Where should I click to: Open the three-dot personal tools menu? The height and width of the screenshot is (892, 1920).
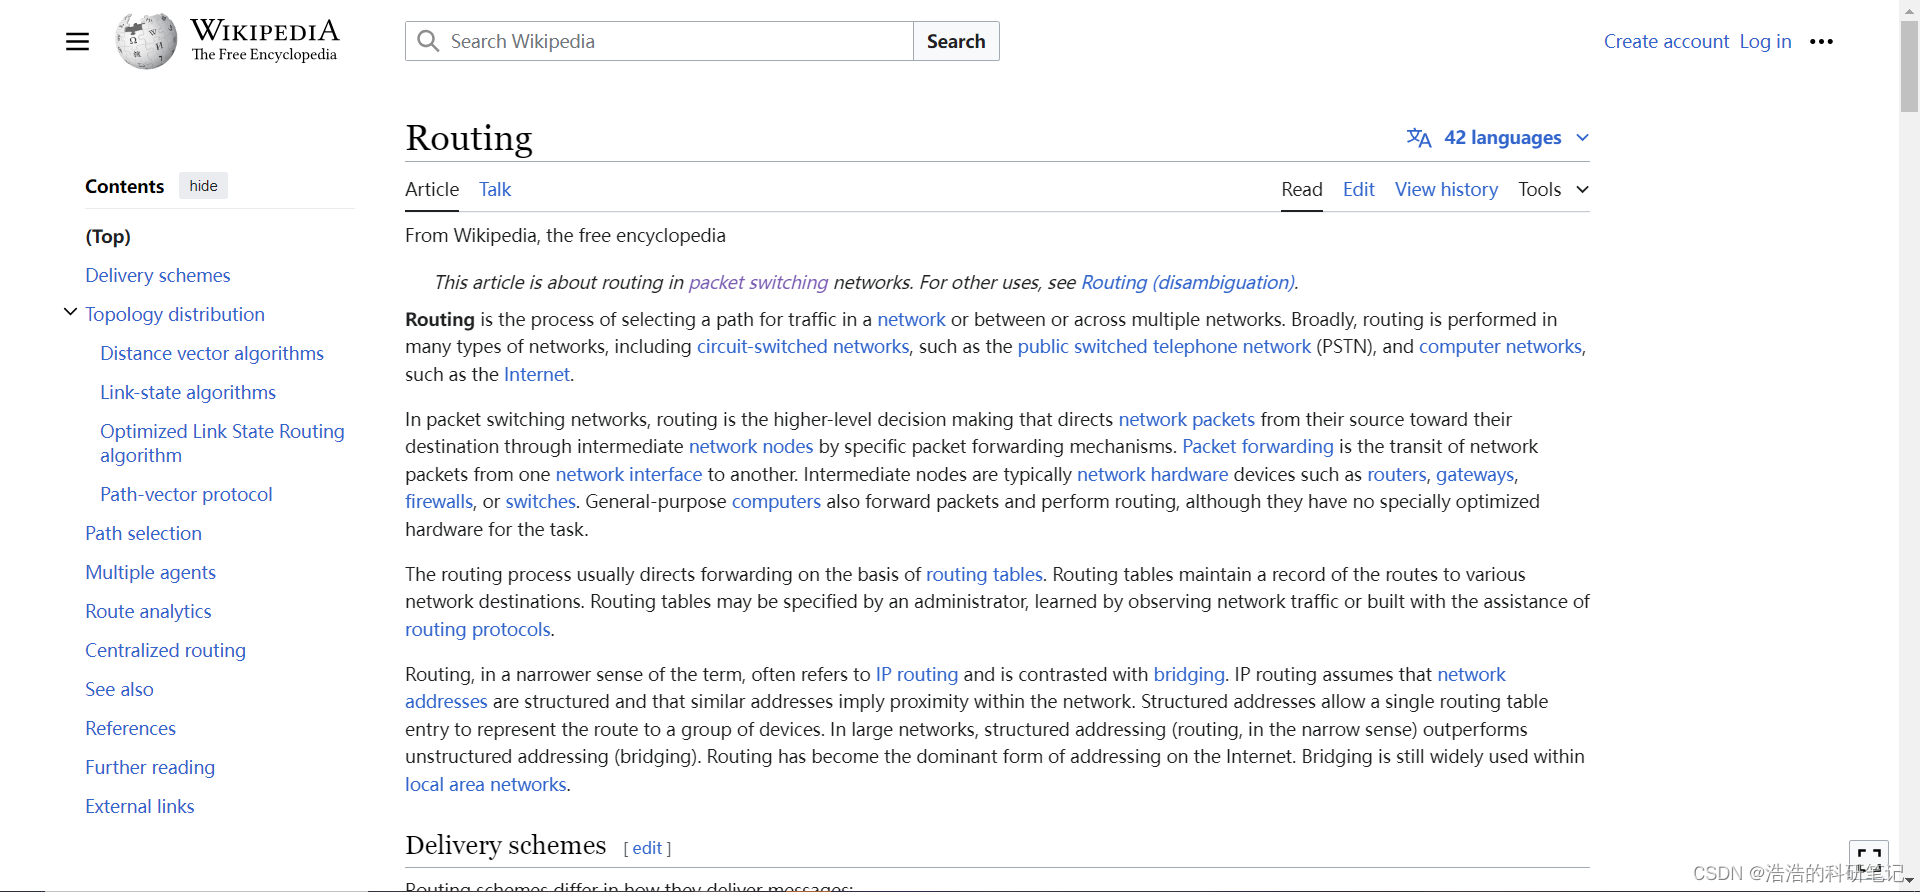tap(1821, 41)
